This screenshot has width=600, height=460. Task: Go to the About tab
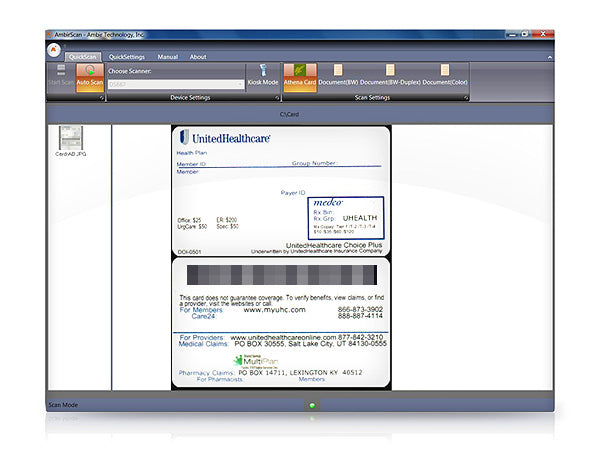coord(198,57)
